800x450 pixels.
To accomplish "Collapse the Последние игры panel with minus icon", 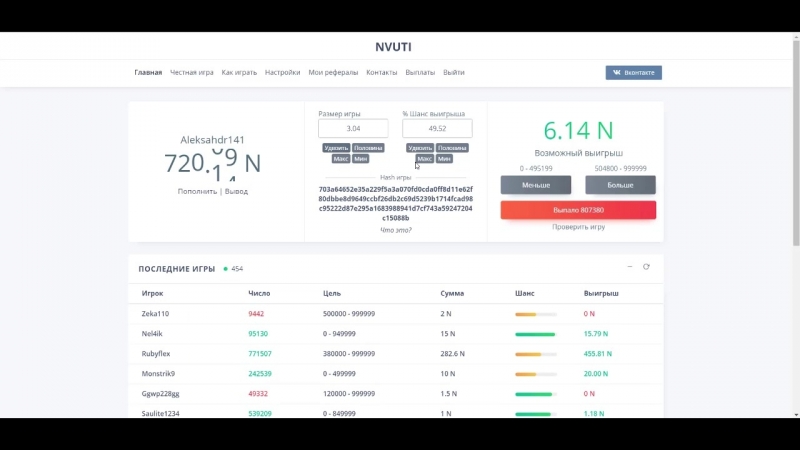I will (629, 267).
